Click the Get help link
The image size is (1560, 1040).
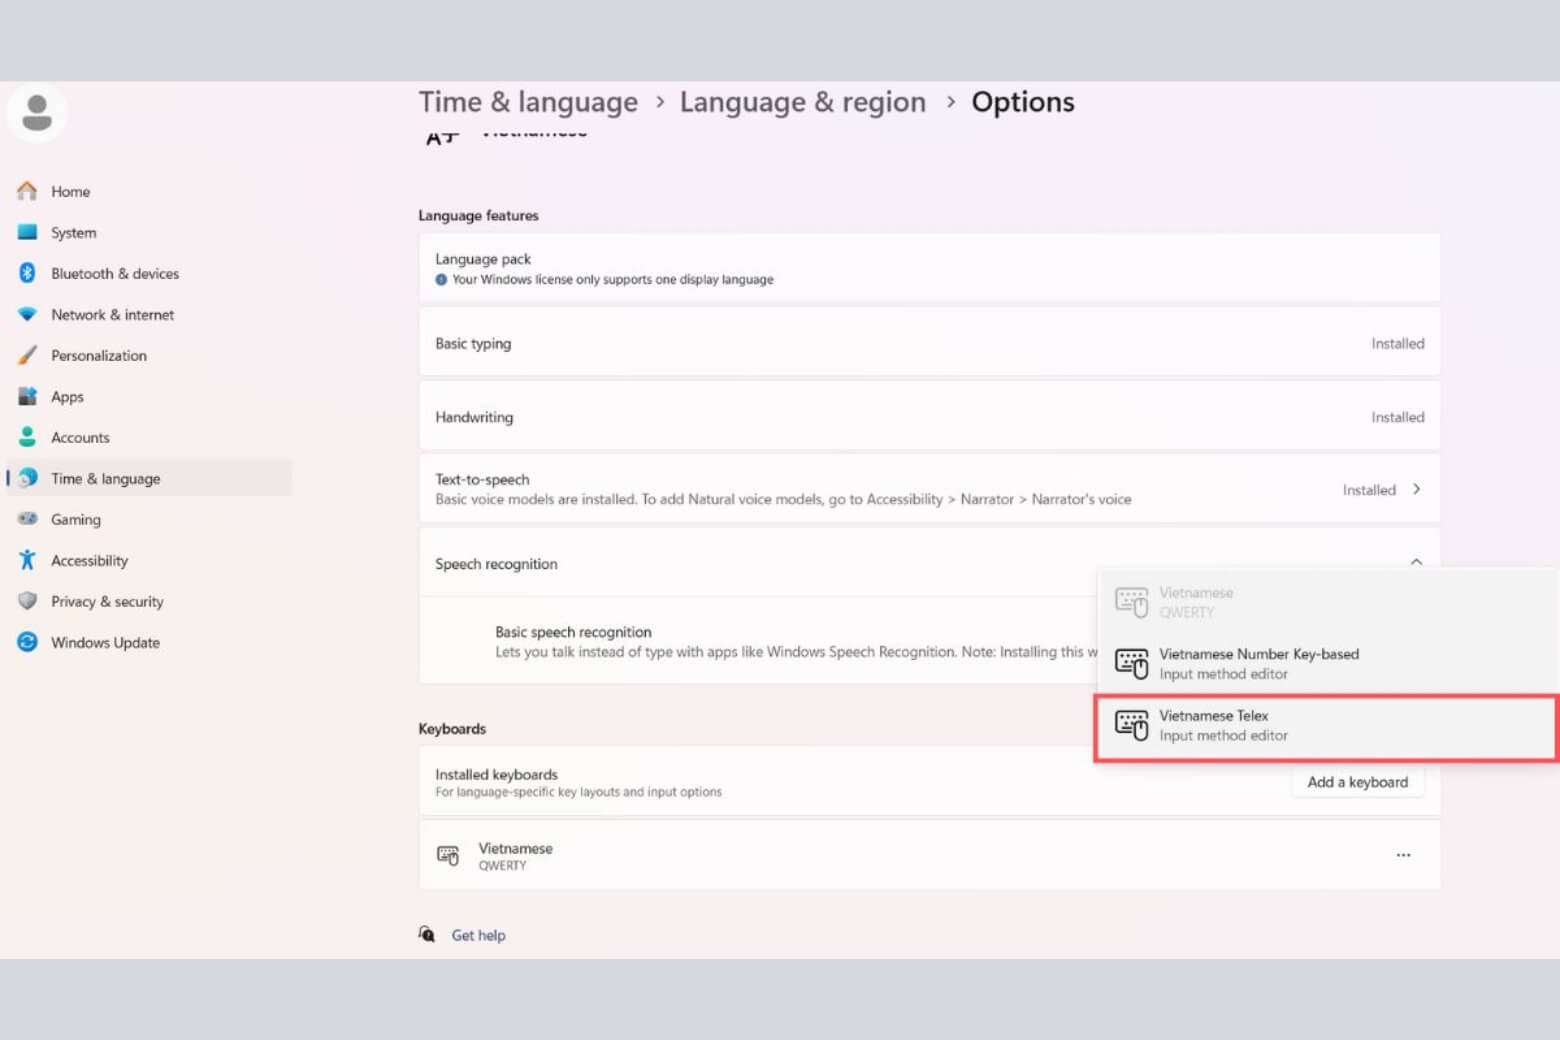(478, 935)
